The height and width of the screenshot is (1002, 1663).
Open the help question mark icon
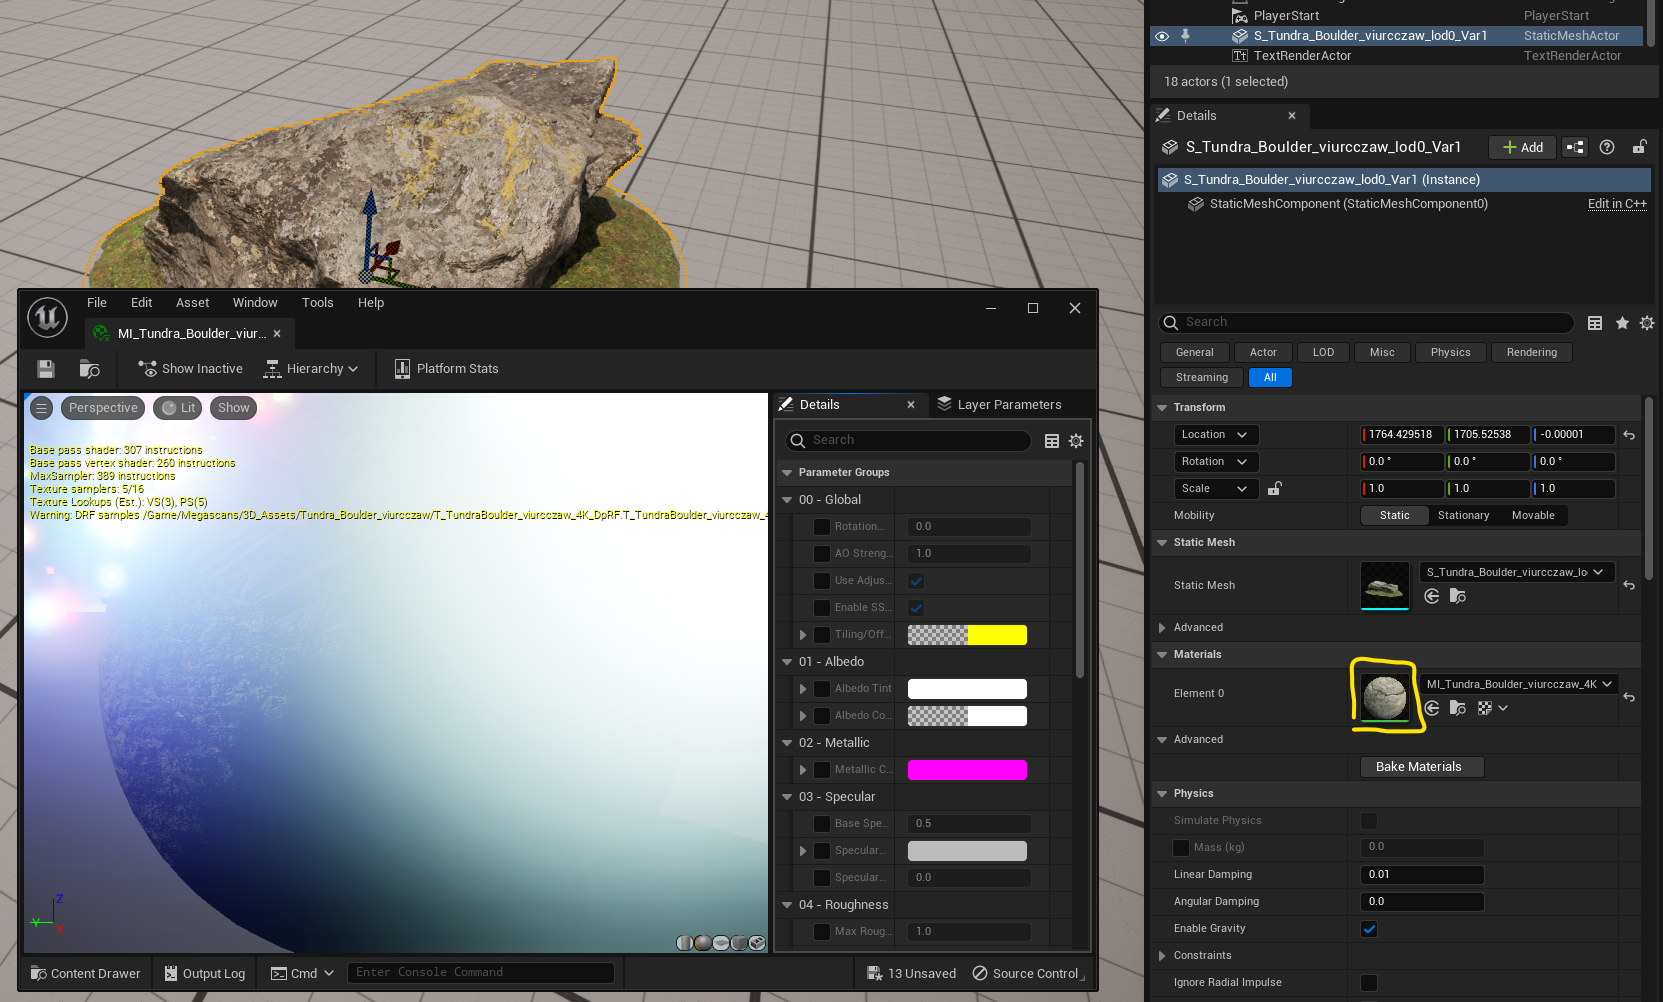1607,147
